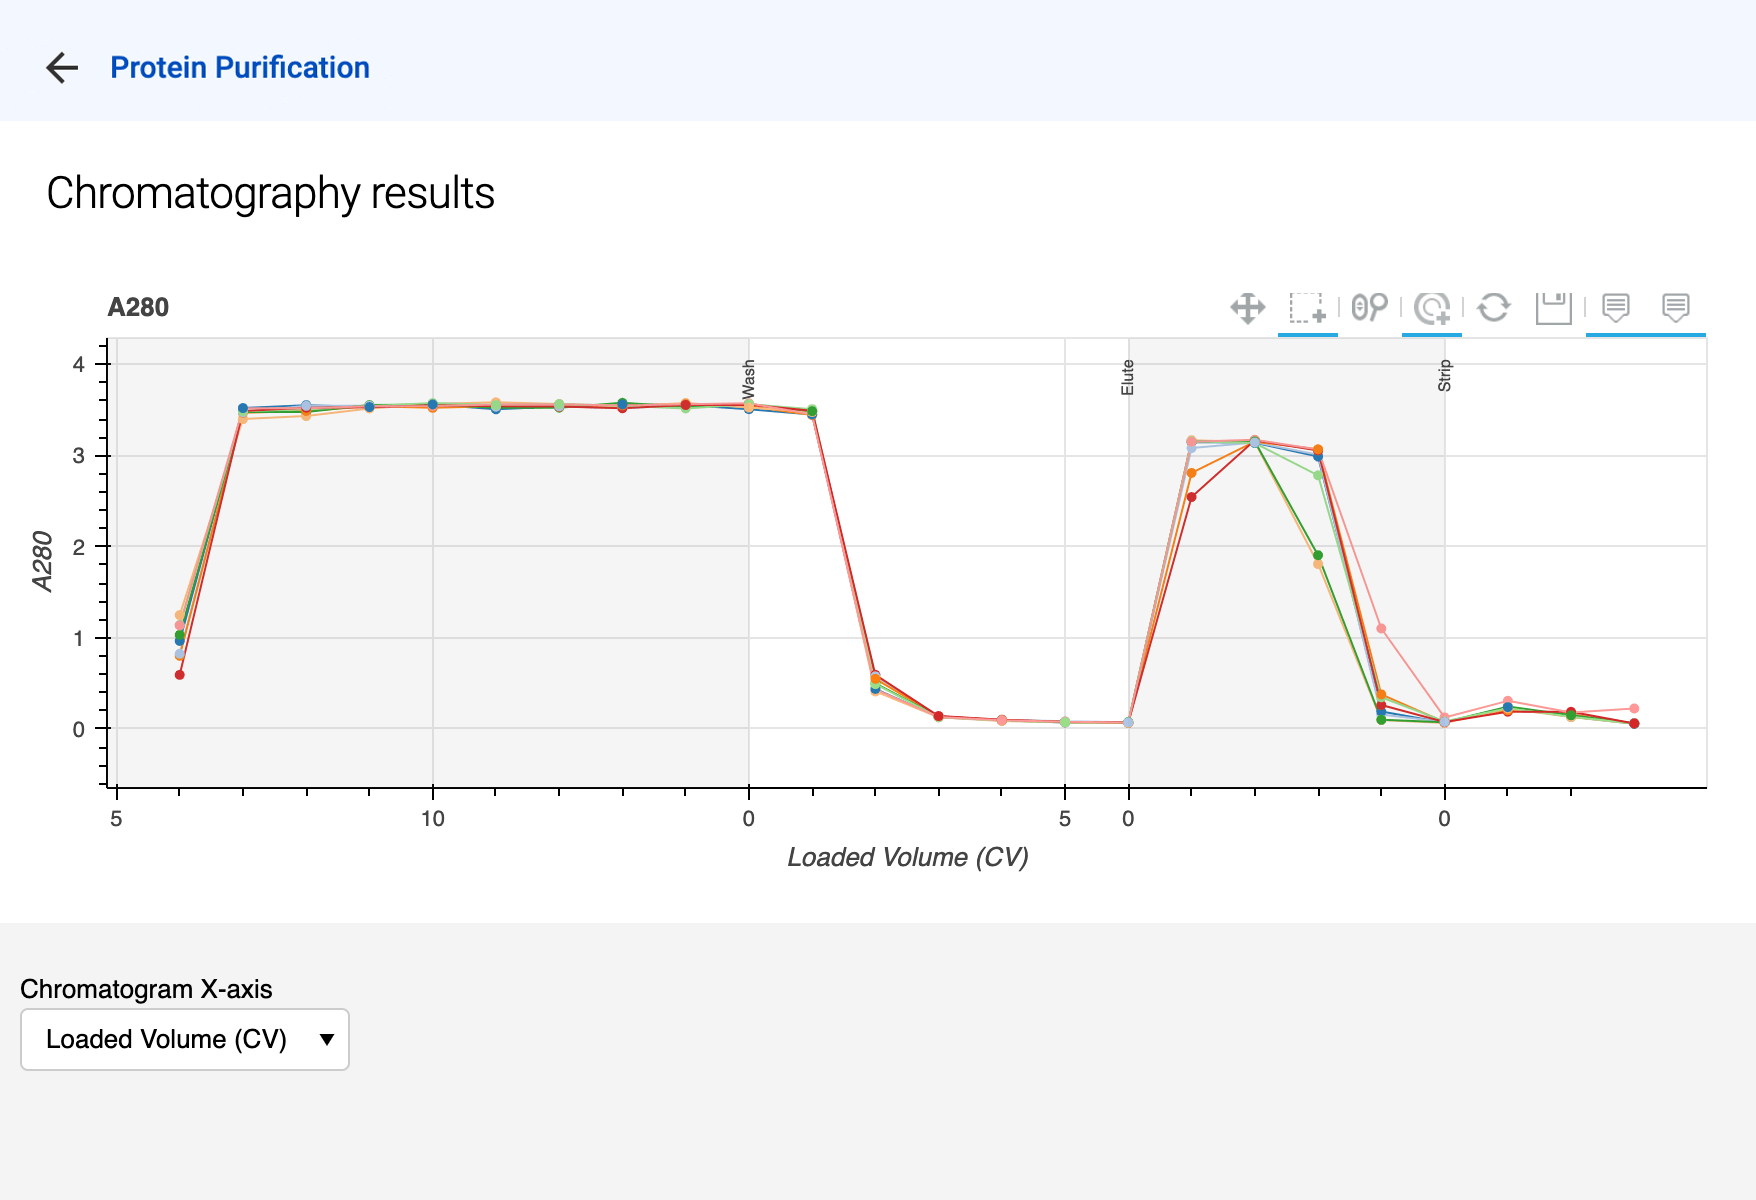Click the Chromatography results heading
The height and width of the screenshot is (1200, 1756).
[x=271, y=193]
